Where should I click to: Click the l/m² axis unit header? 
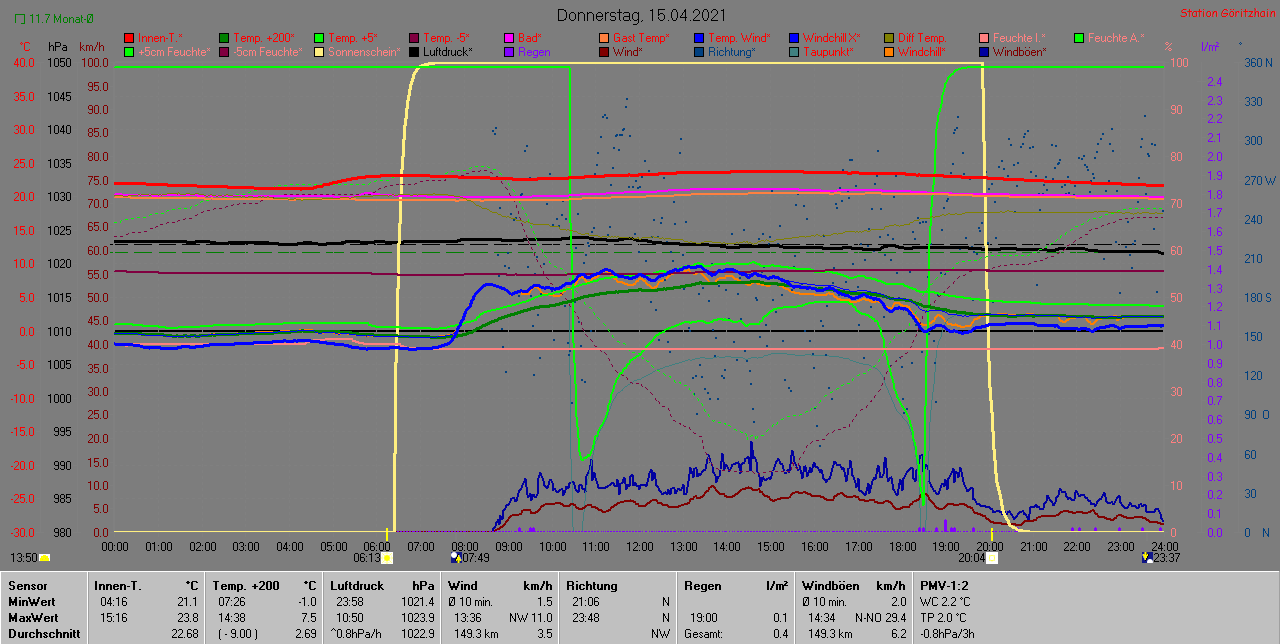[x=1210, y=48]
